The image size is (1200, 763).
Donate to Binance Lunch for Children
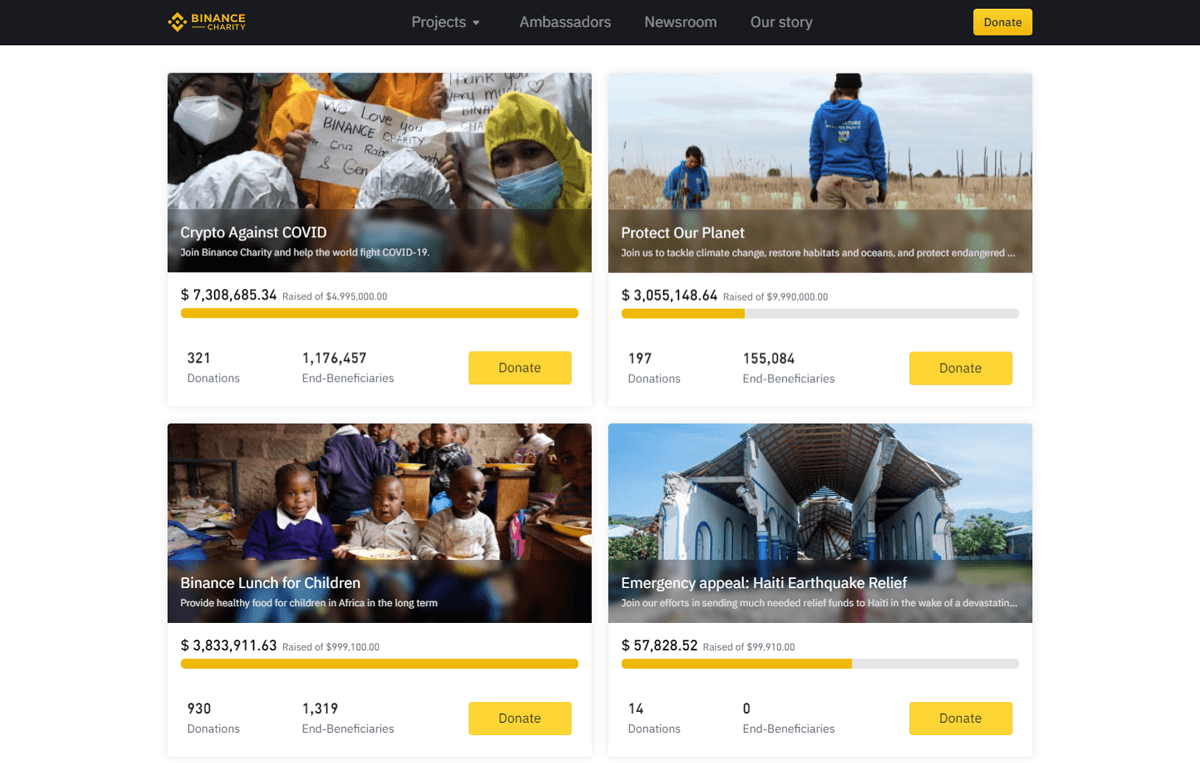pos(520,718)
